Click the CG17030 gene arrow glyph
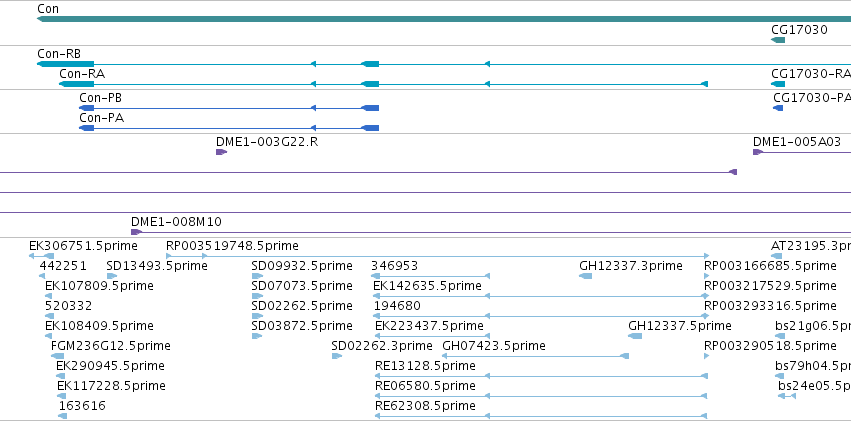Viewport: 851px width, 421px height. [778, 40]
